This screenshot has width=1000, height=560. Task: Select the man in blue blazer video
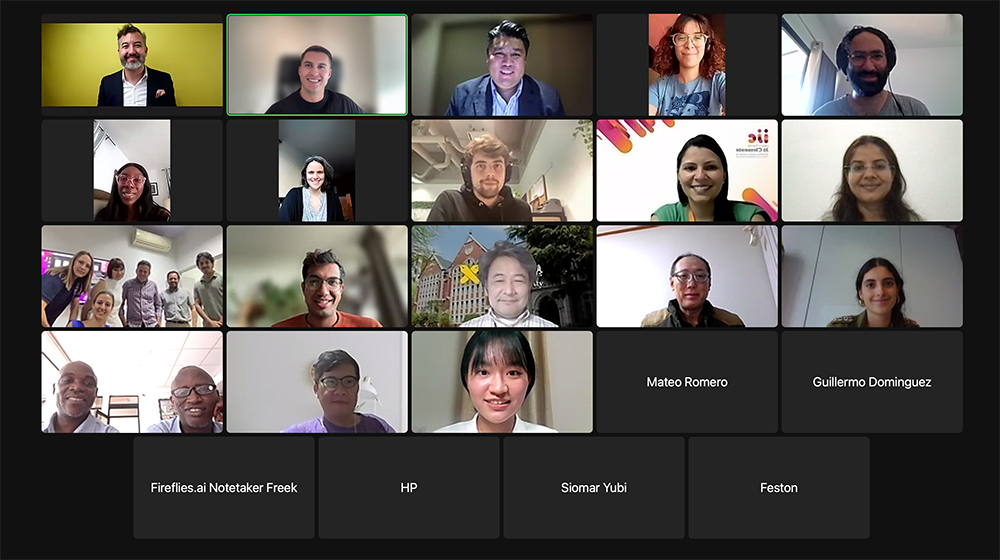[x=502, y=64]
